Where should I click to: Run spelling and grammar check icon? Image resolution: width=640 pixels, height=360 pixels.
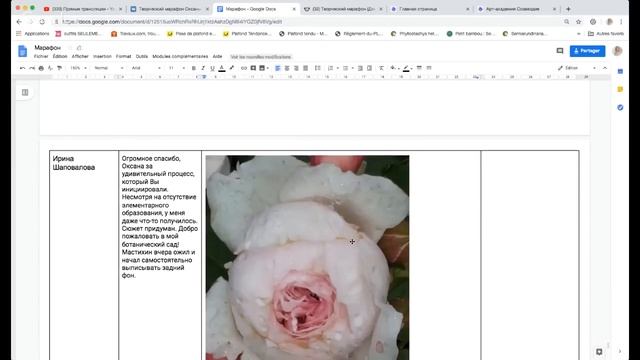[x=50, y=68]
